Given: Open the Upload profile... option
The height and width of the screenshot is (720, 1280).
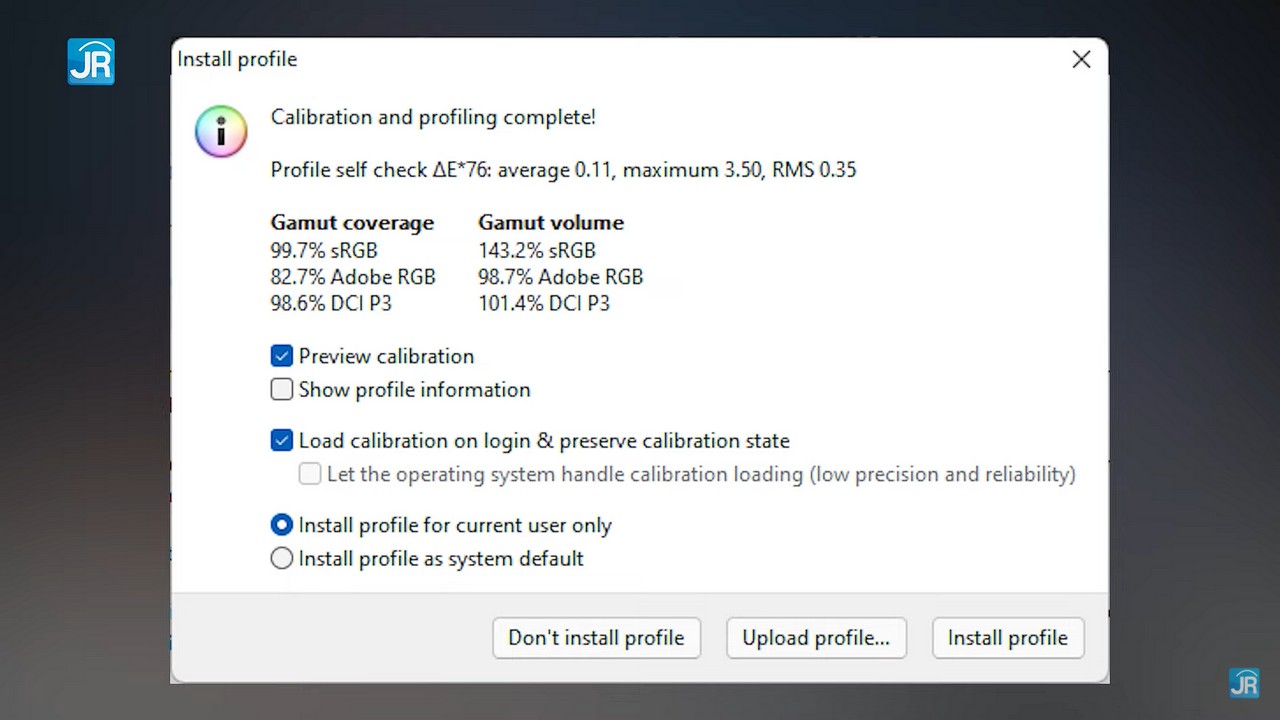Looking at the screenshot, I should 816,638.
